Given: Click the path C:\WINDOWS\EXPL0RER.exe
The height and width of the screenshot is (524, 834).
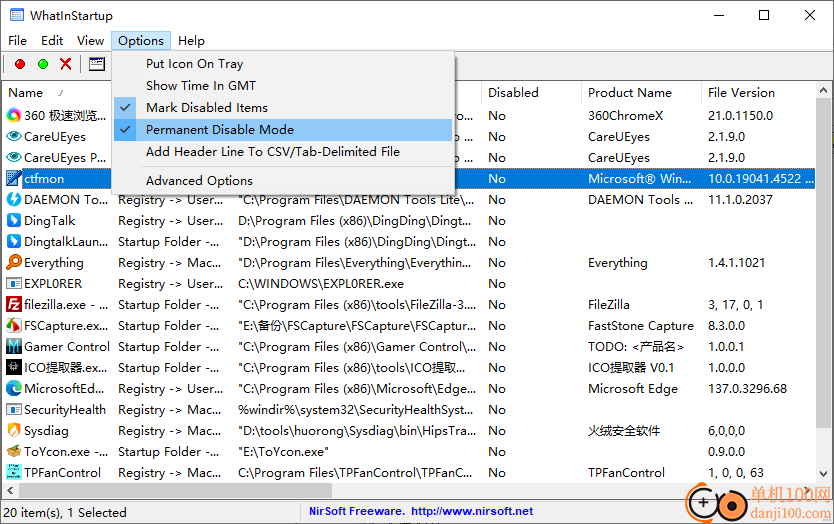Looking at the screenshot, I should pyautogui.click(x=321, y=284).
